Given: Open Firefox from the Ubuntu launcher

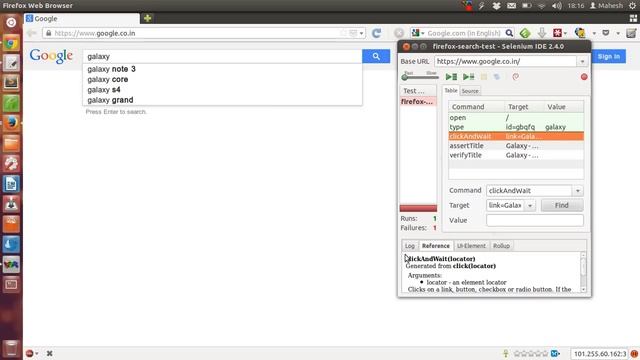Looking at the screenshot, I should coord(11,122).
